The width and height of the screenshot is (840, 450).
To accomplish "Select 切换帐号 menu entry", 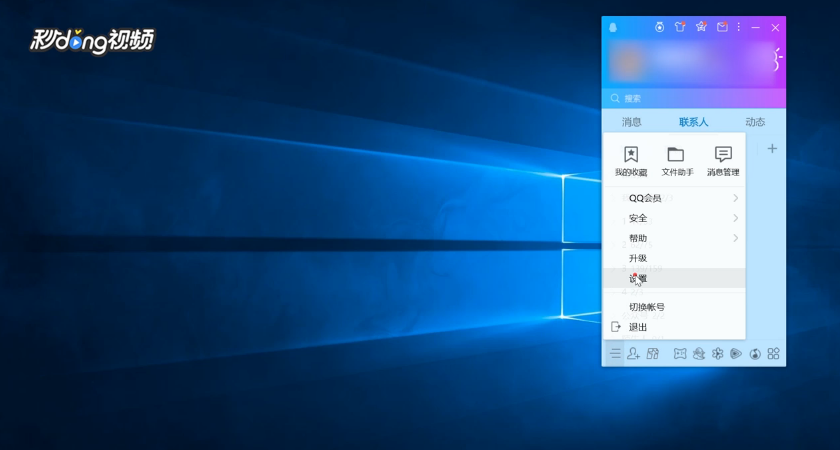I will pos(674,307).
